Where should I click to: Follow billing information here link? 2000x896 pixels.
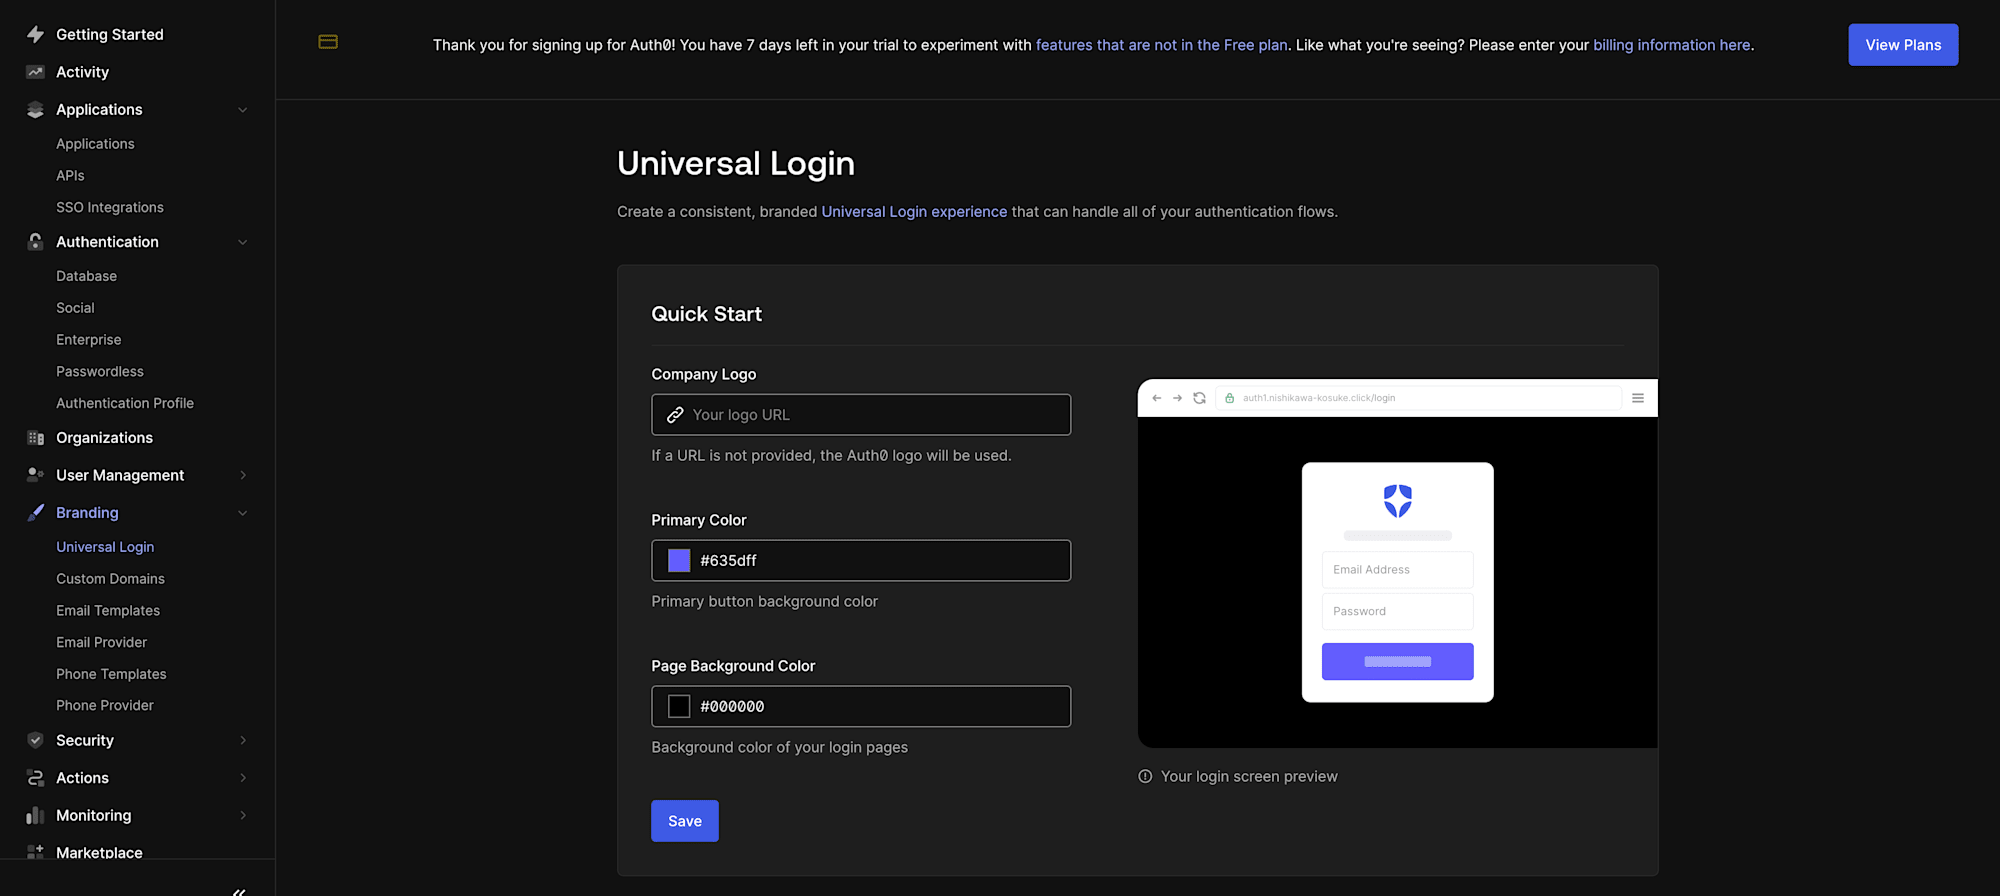click(x=1672, y=45)
